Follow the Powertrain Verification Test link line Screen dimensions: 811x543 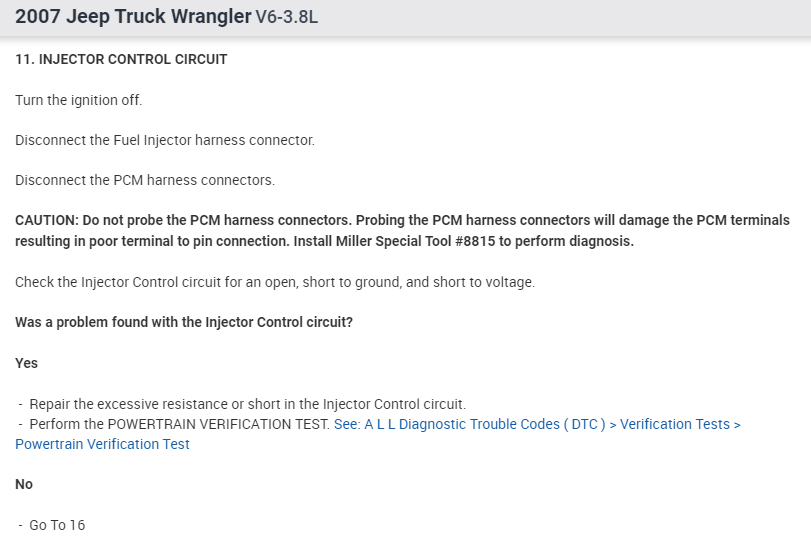click(x=102, y=444)
